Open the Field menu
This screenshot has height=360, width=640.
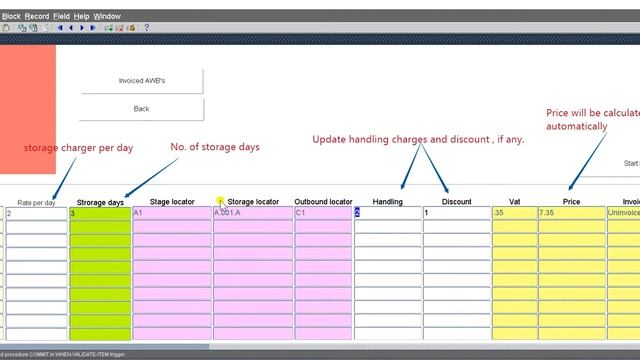61,16
